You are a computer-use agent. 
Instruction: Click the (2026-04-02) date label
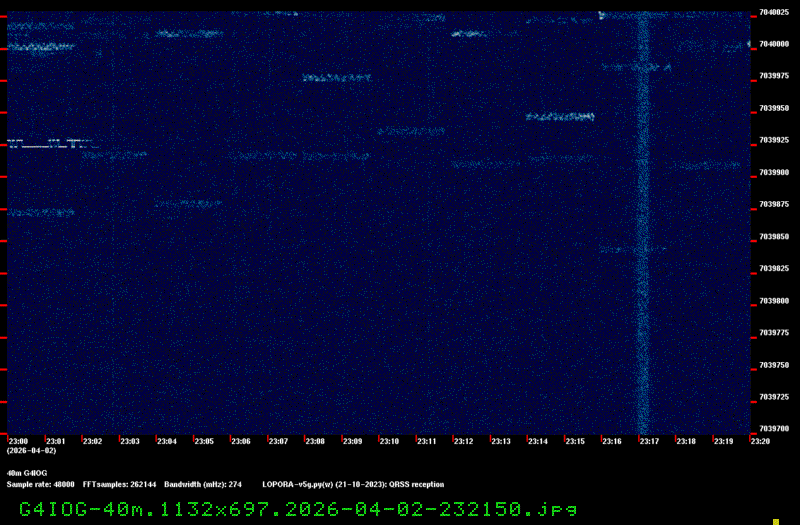point(32,451)
